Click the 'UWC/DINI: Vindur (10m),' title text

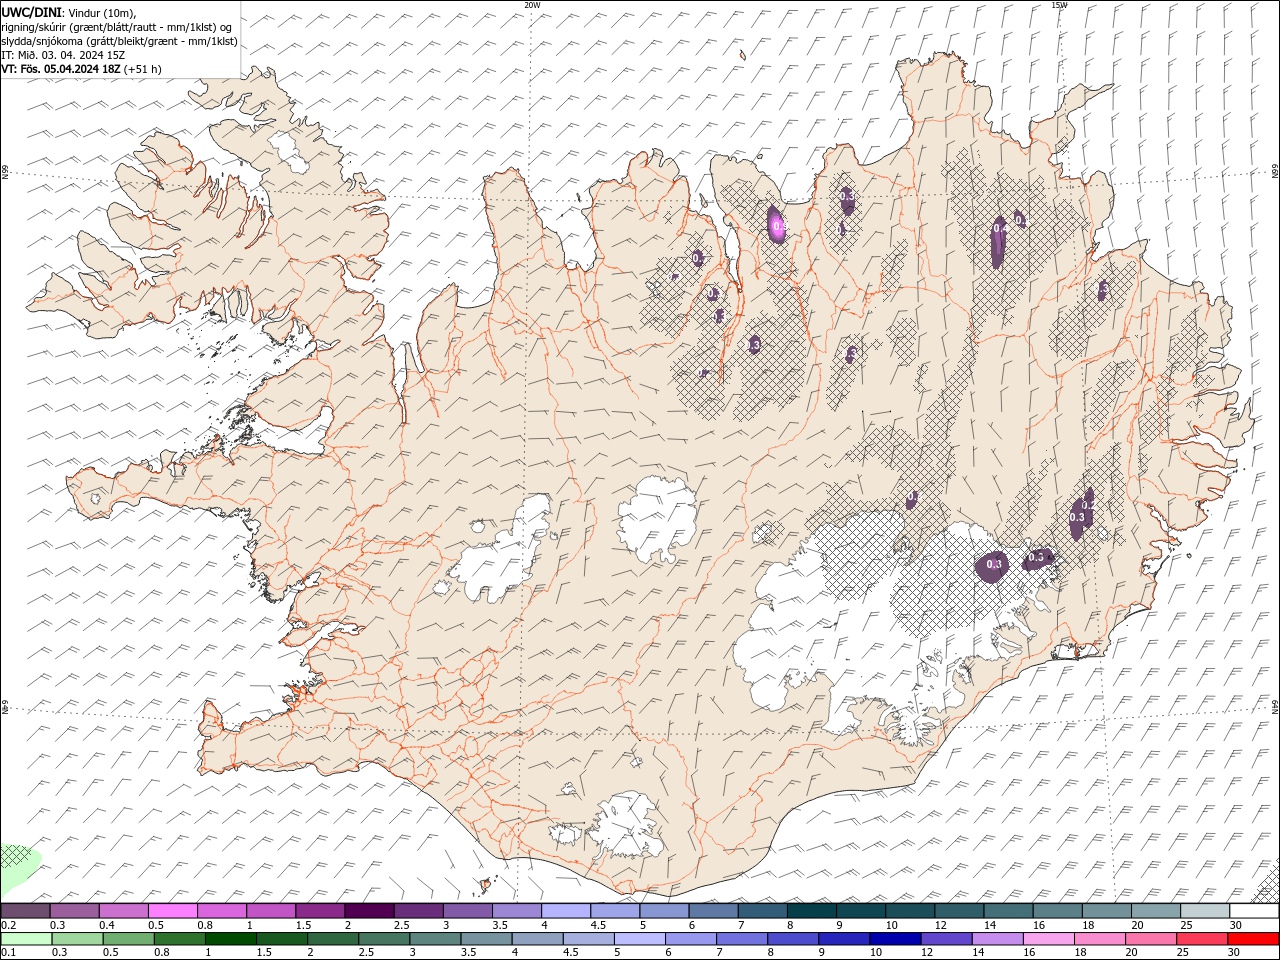[x=67, y=12]
